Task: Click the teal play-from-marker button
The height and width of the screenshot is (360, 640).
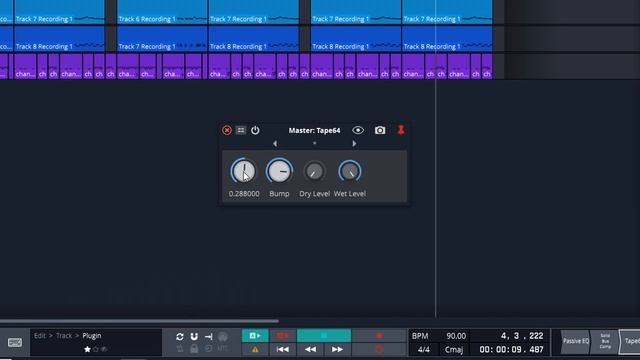Action: 255,336
